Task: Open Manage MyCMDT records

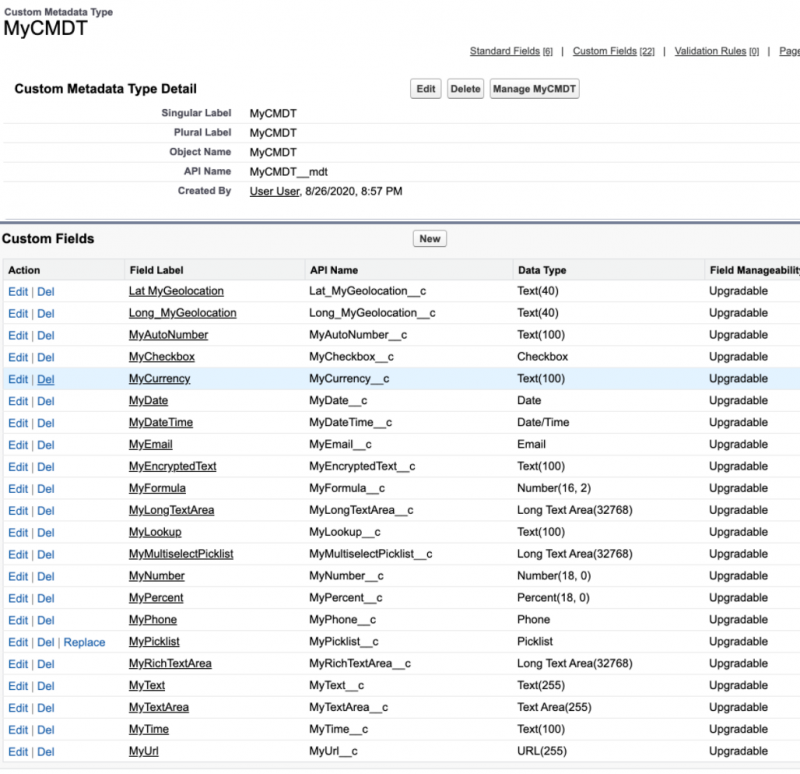Action: [534, 89]
